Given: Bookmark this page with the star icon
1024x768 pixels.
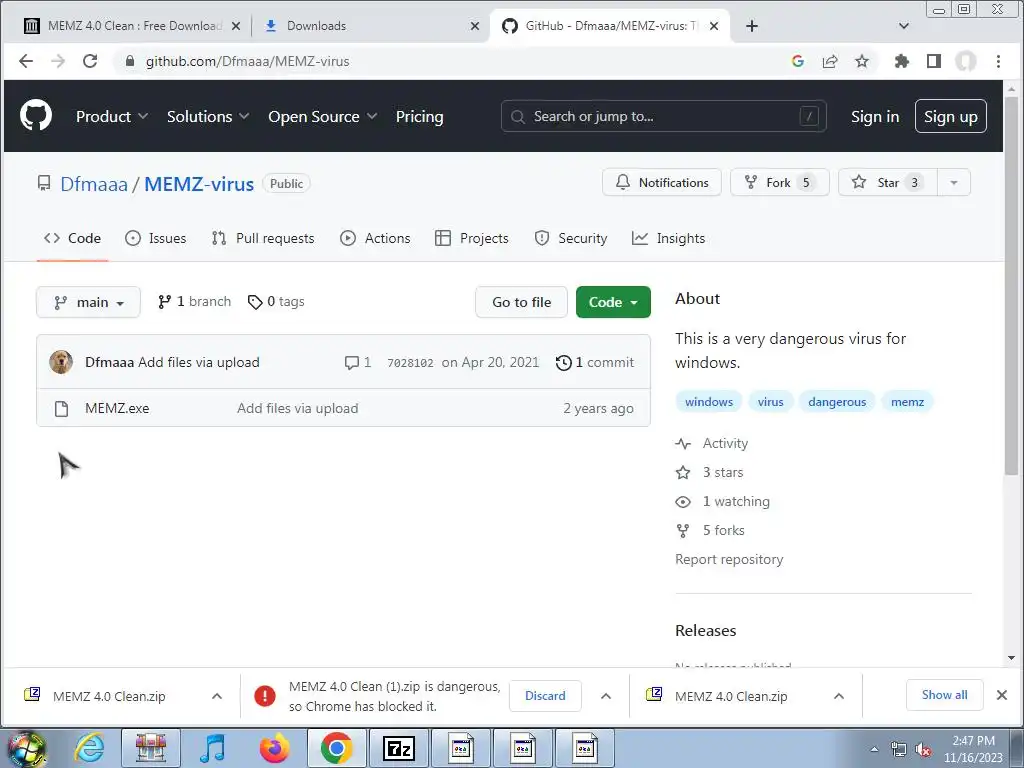Looking at the screenshot, I should pos(862,61).
